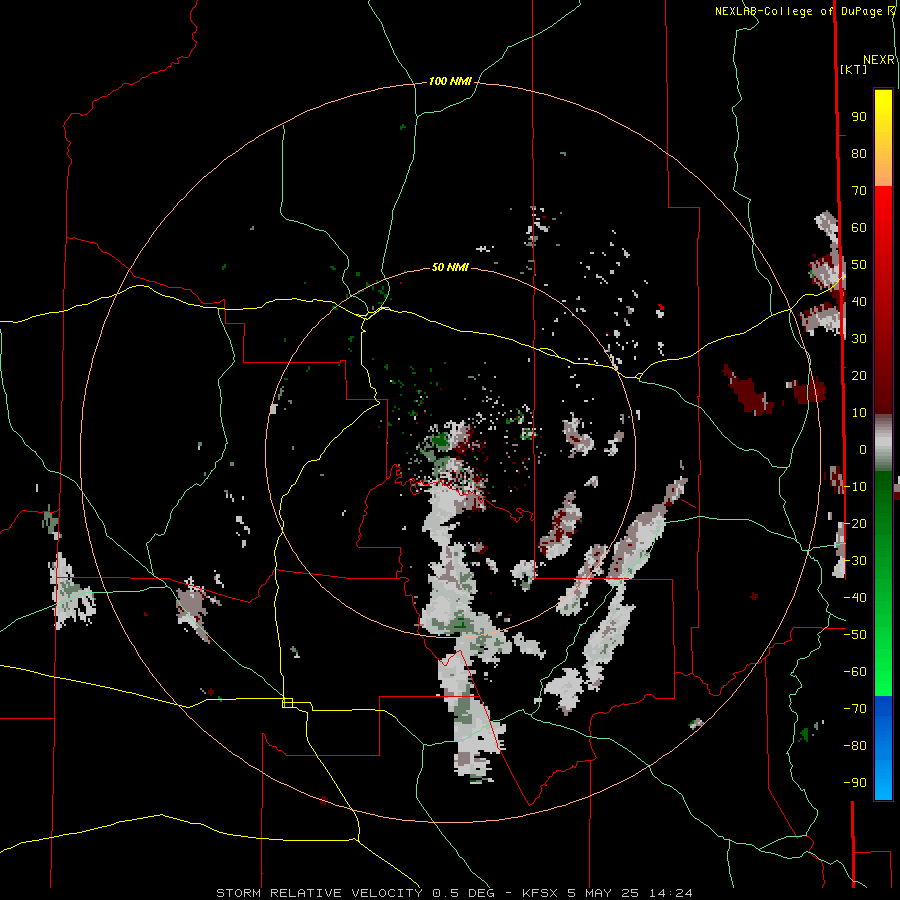Click the "5 MAY 25" date in the caption
This screenshot has height=900, width=900.
pyautogui.click(x=603, y=893)
